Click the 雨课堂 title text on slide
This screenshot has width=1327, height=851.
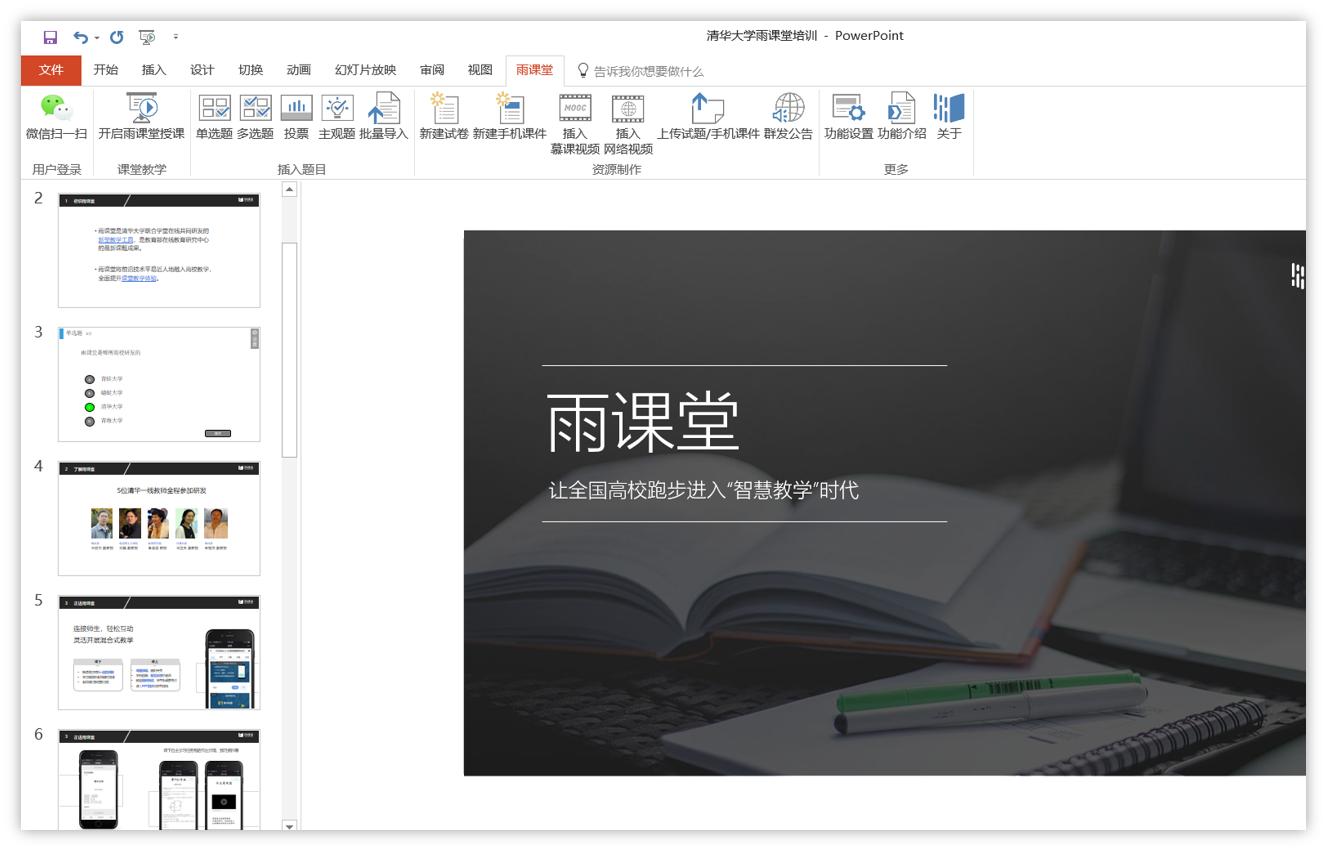(x=642, y=423)
